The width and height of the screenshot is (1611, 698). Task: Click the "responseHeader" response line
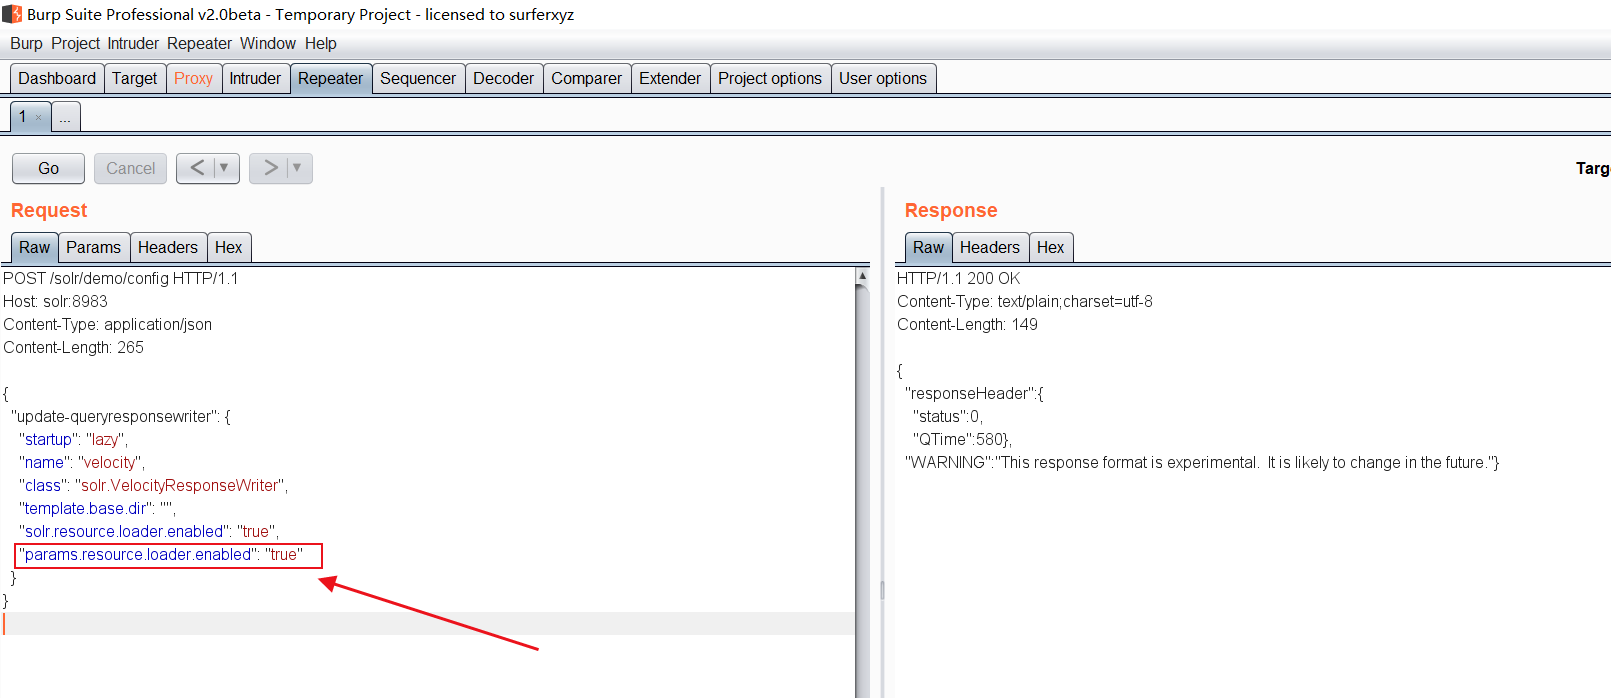coord(974,393)
